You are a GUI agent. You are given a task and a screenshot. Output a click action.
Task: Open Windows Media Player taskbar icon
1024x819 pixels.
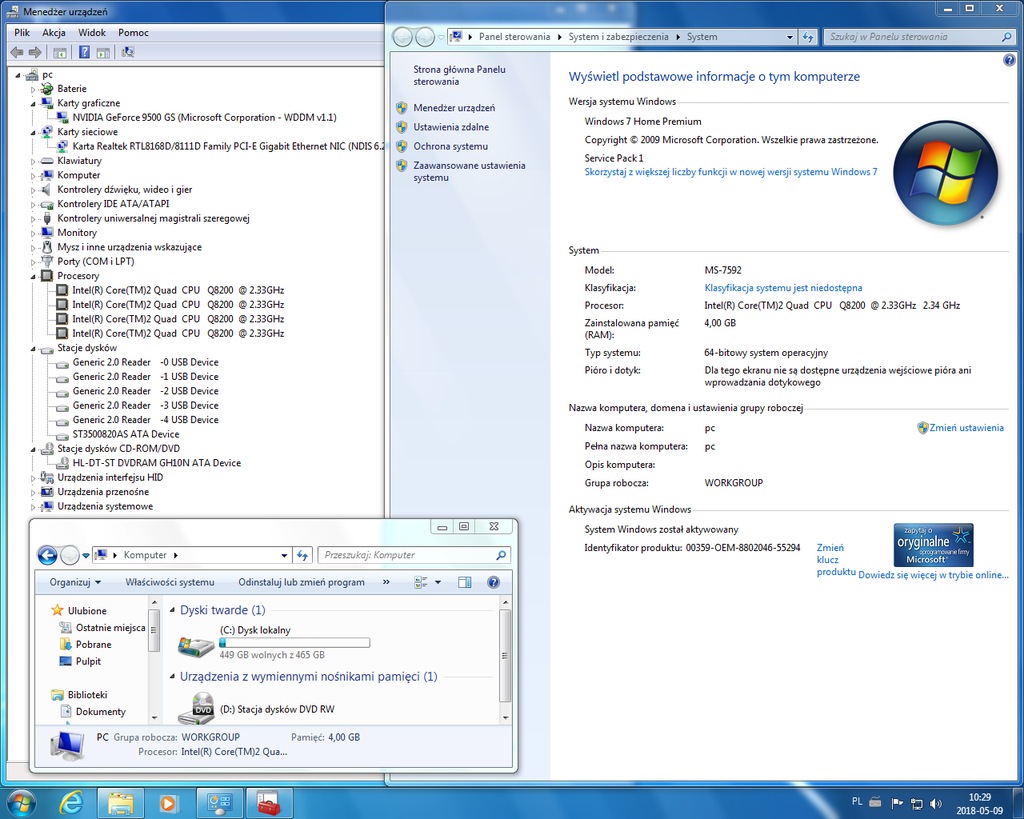[x=168, y=803]
